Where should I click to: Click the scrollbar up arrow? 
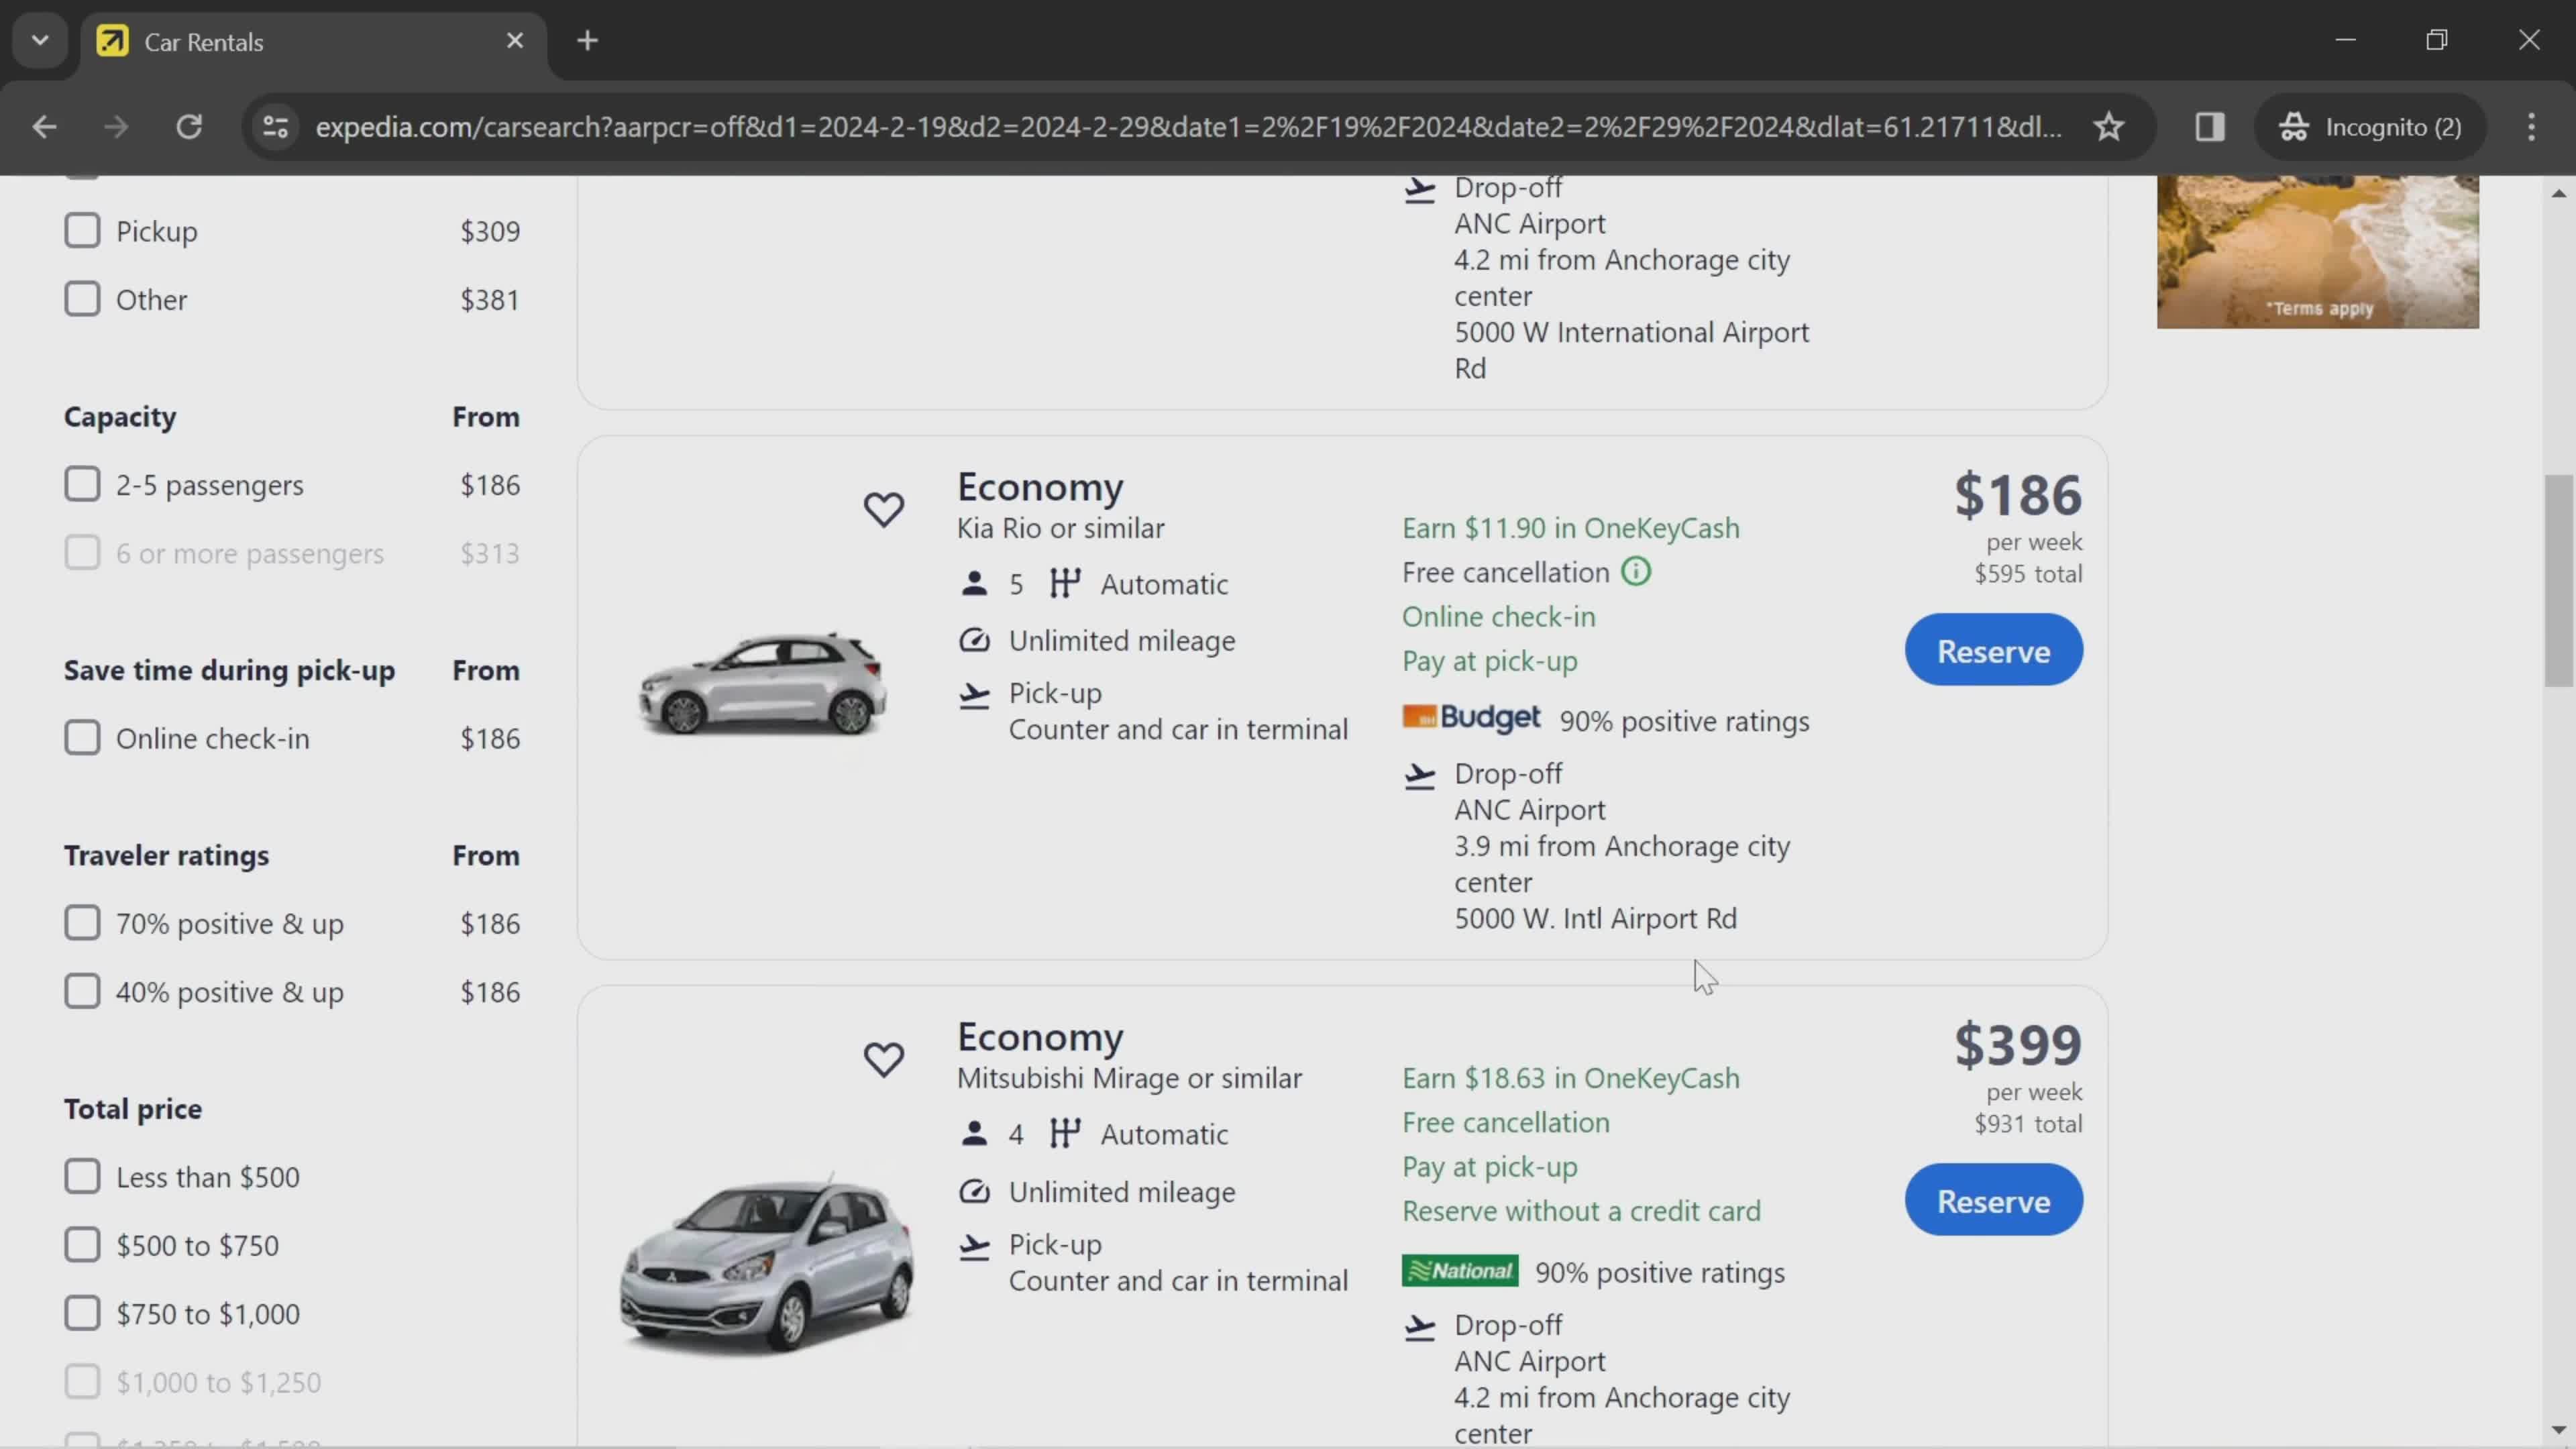pos(2558,193)
